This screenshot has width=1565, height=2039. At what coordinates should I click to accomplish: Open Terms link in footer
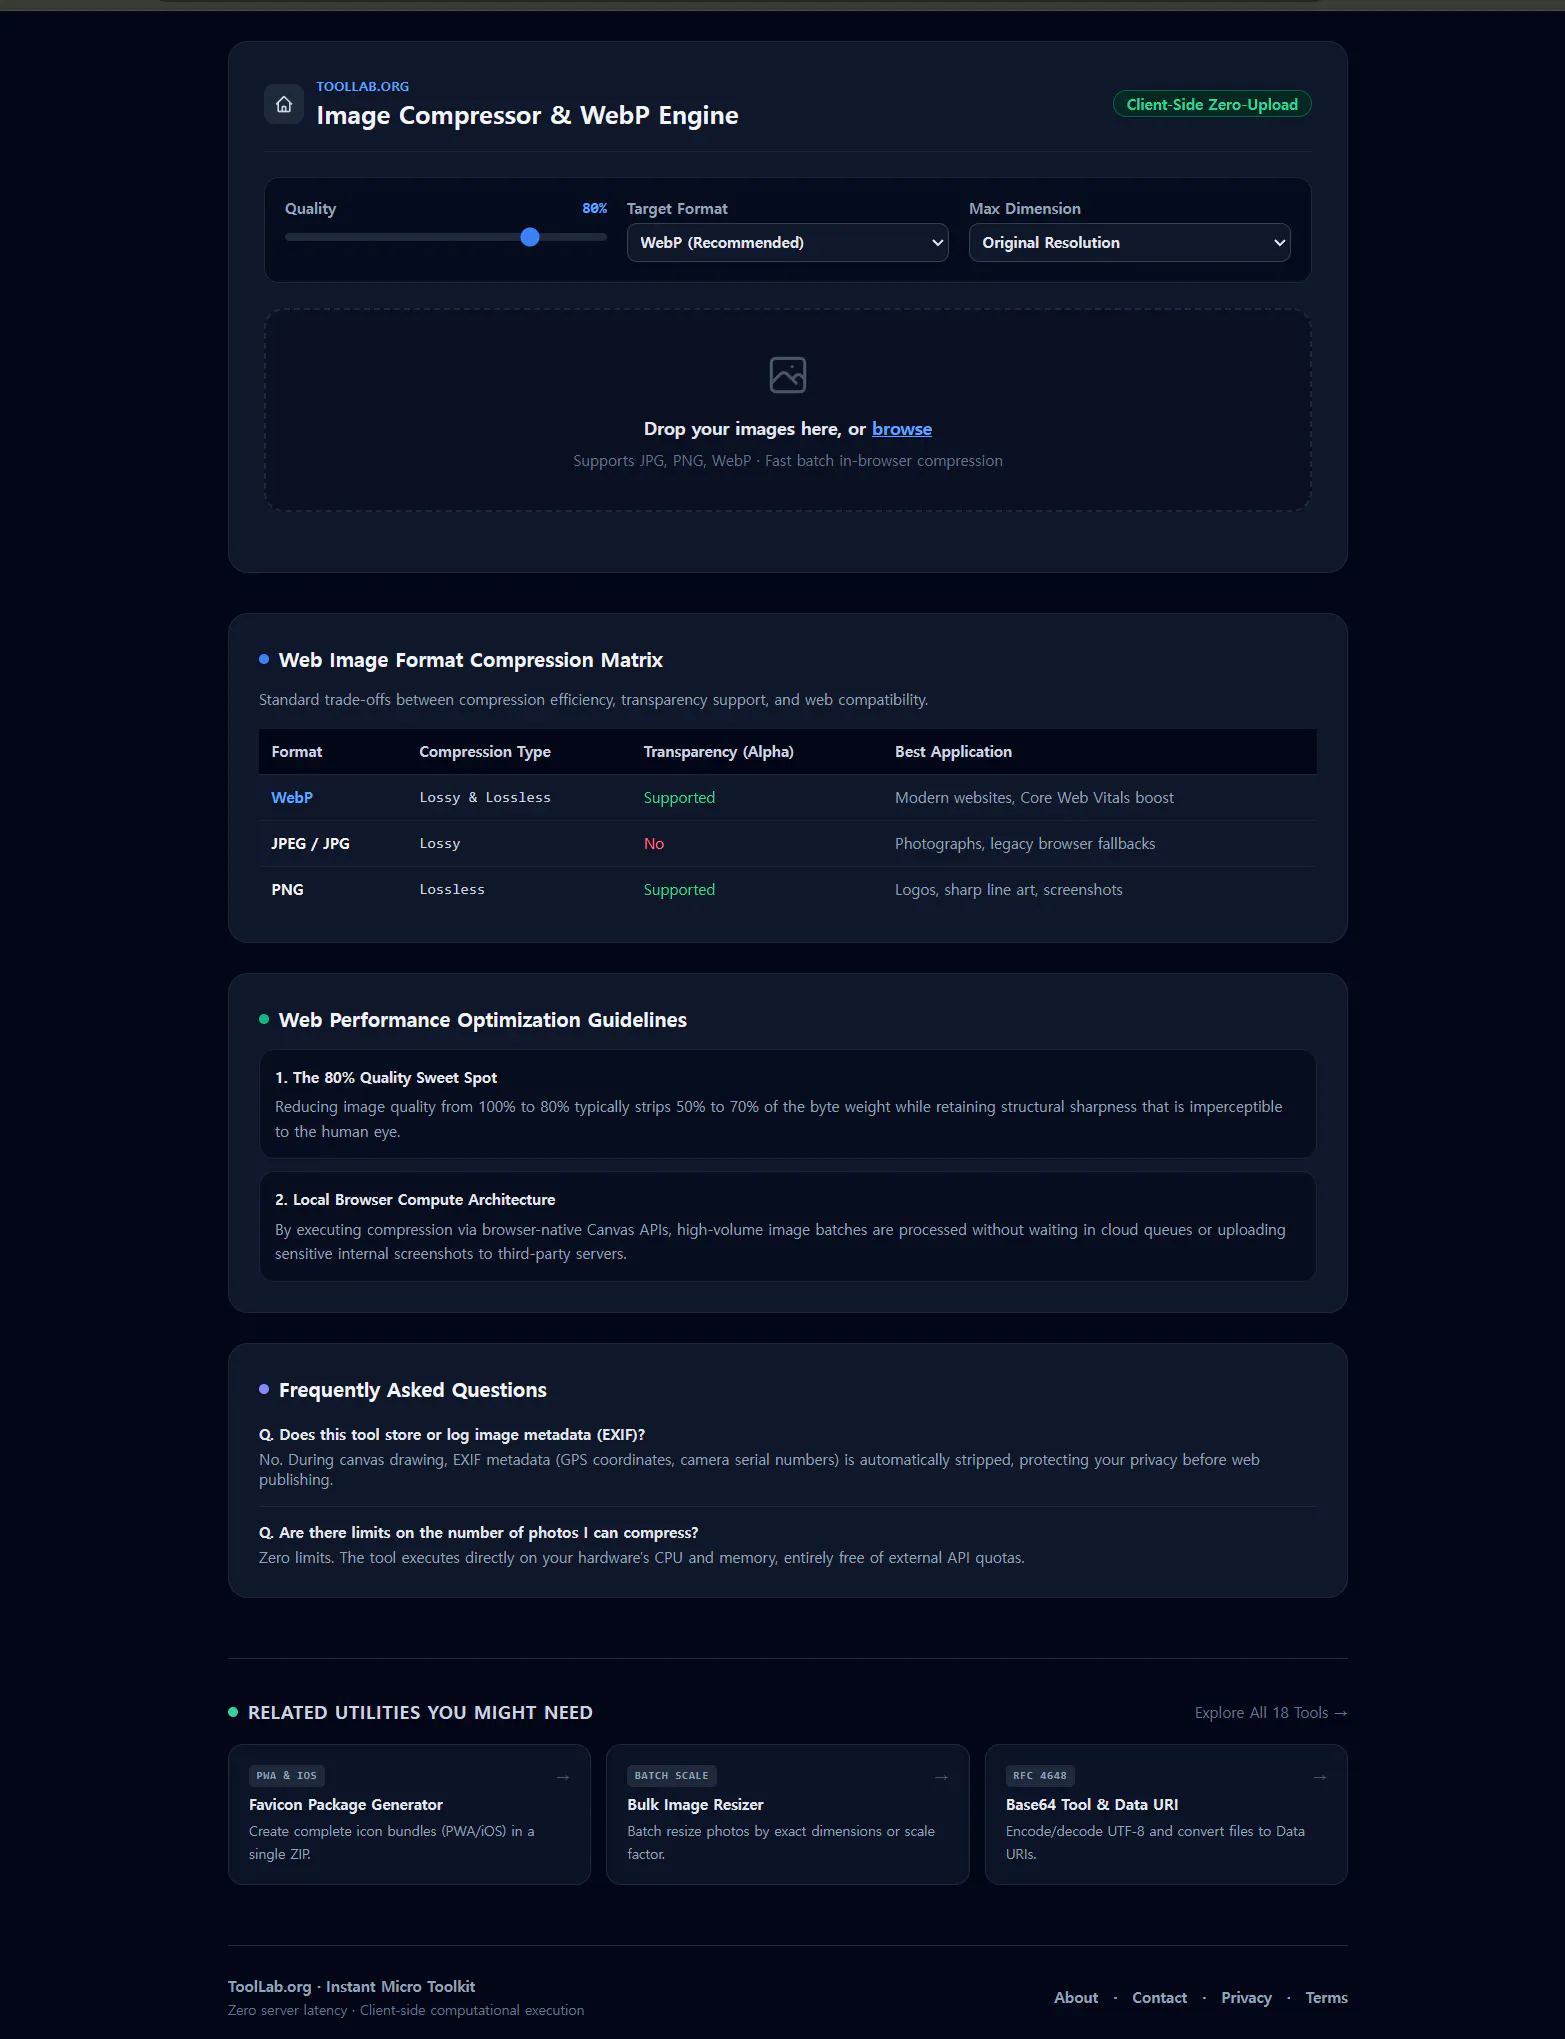1326,1998
